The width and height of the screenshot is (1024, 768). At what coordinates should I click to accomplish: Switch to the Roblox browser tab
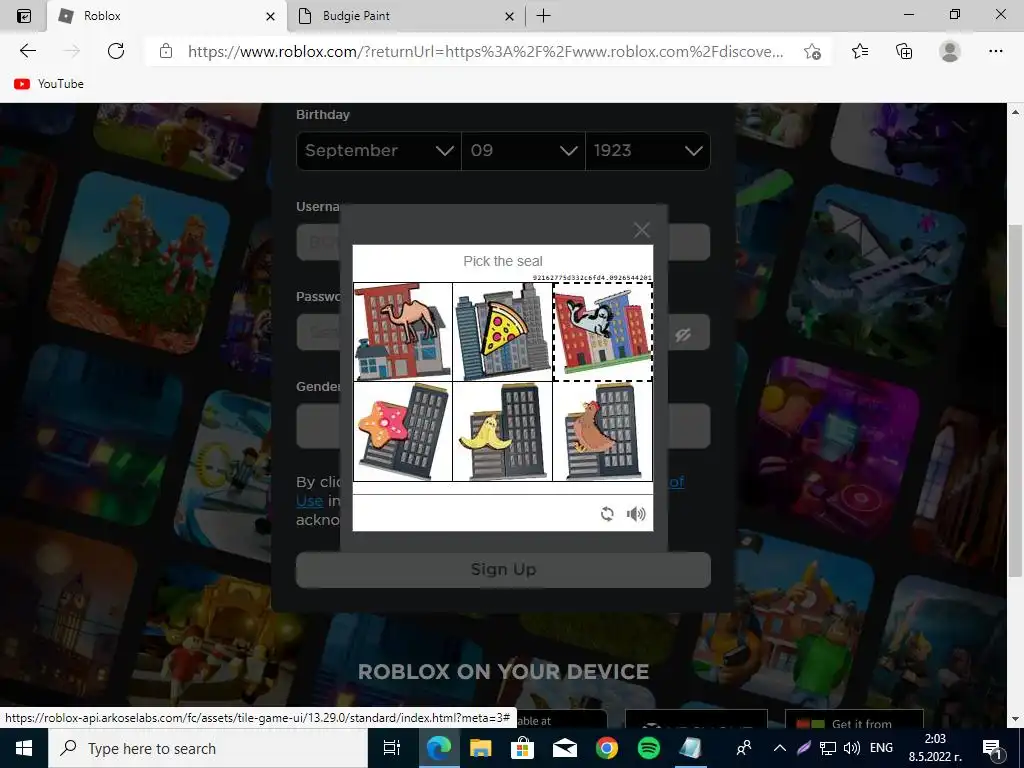point(167,16)
